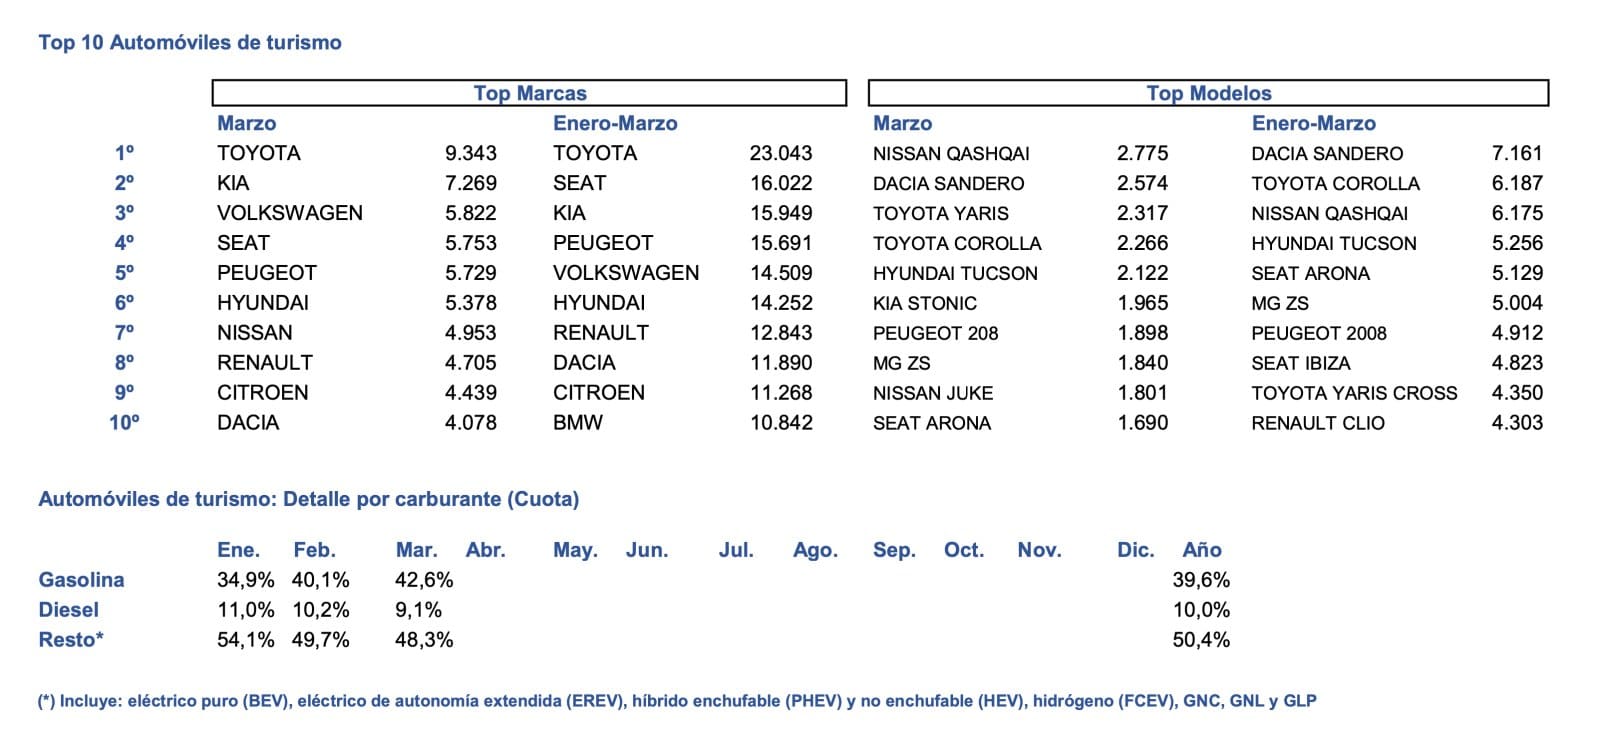The image size is (1600, 731).
Task: Click the Top 10 Automóviles de turismo title
Action: pyautogui.click(x=190, y=42)
